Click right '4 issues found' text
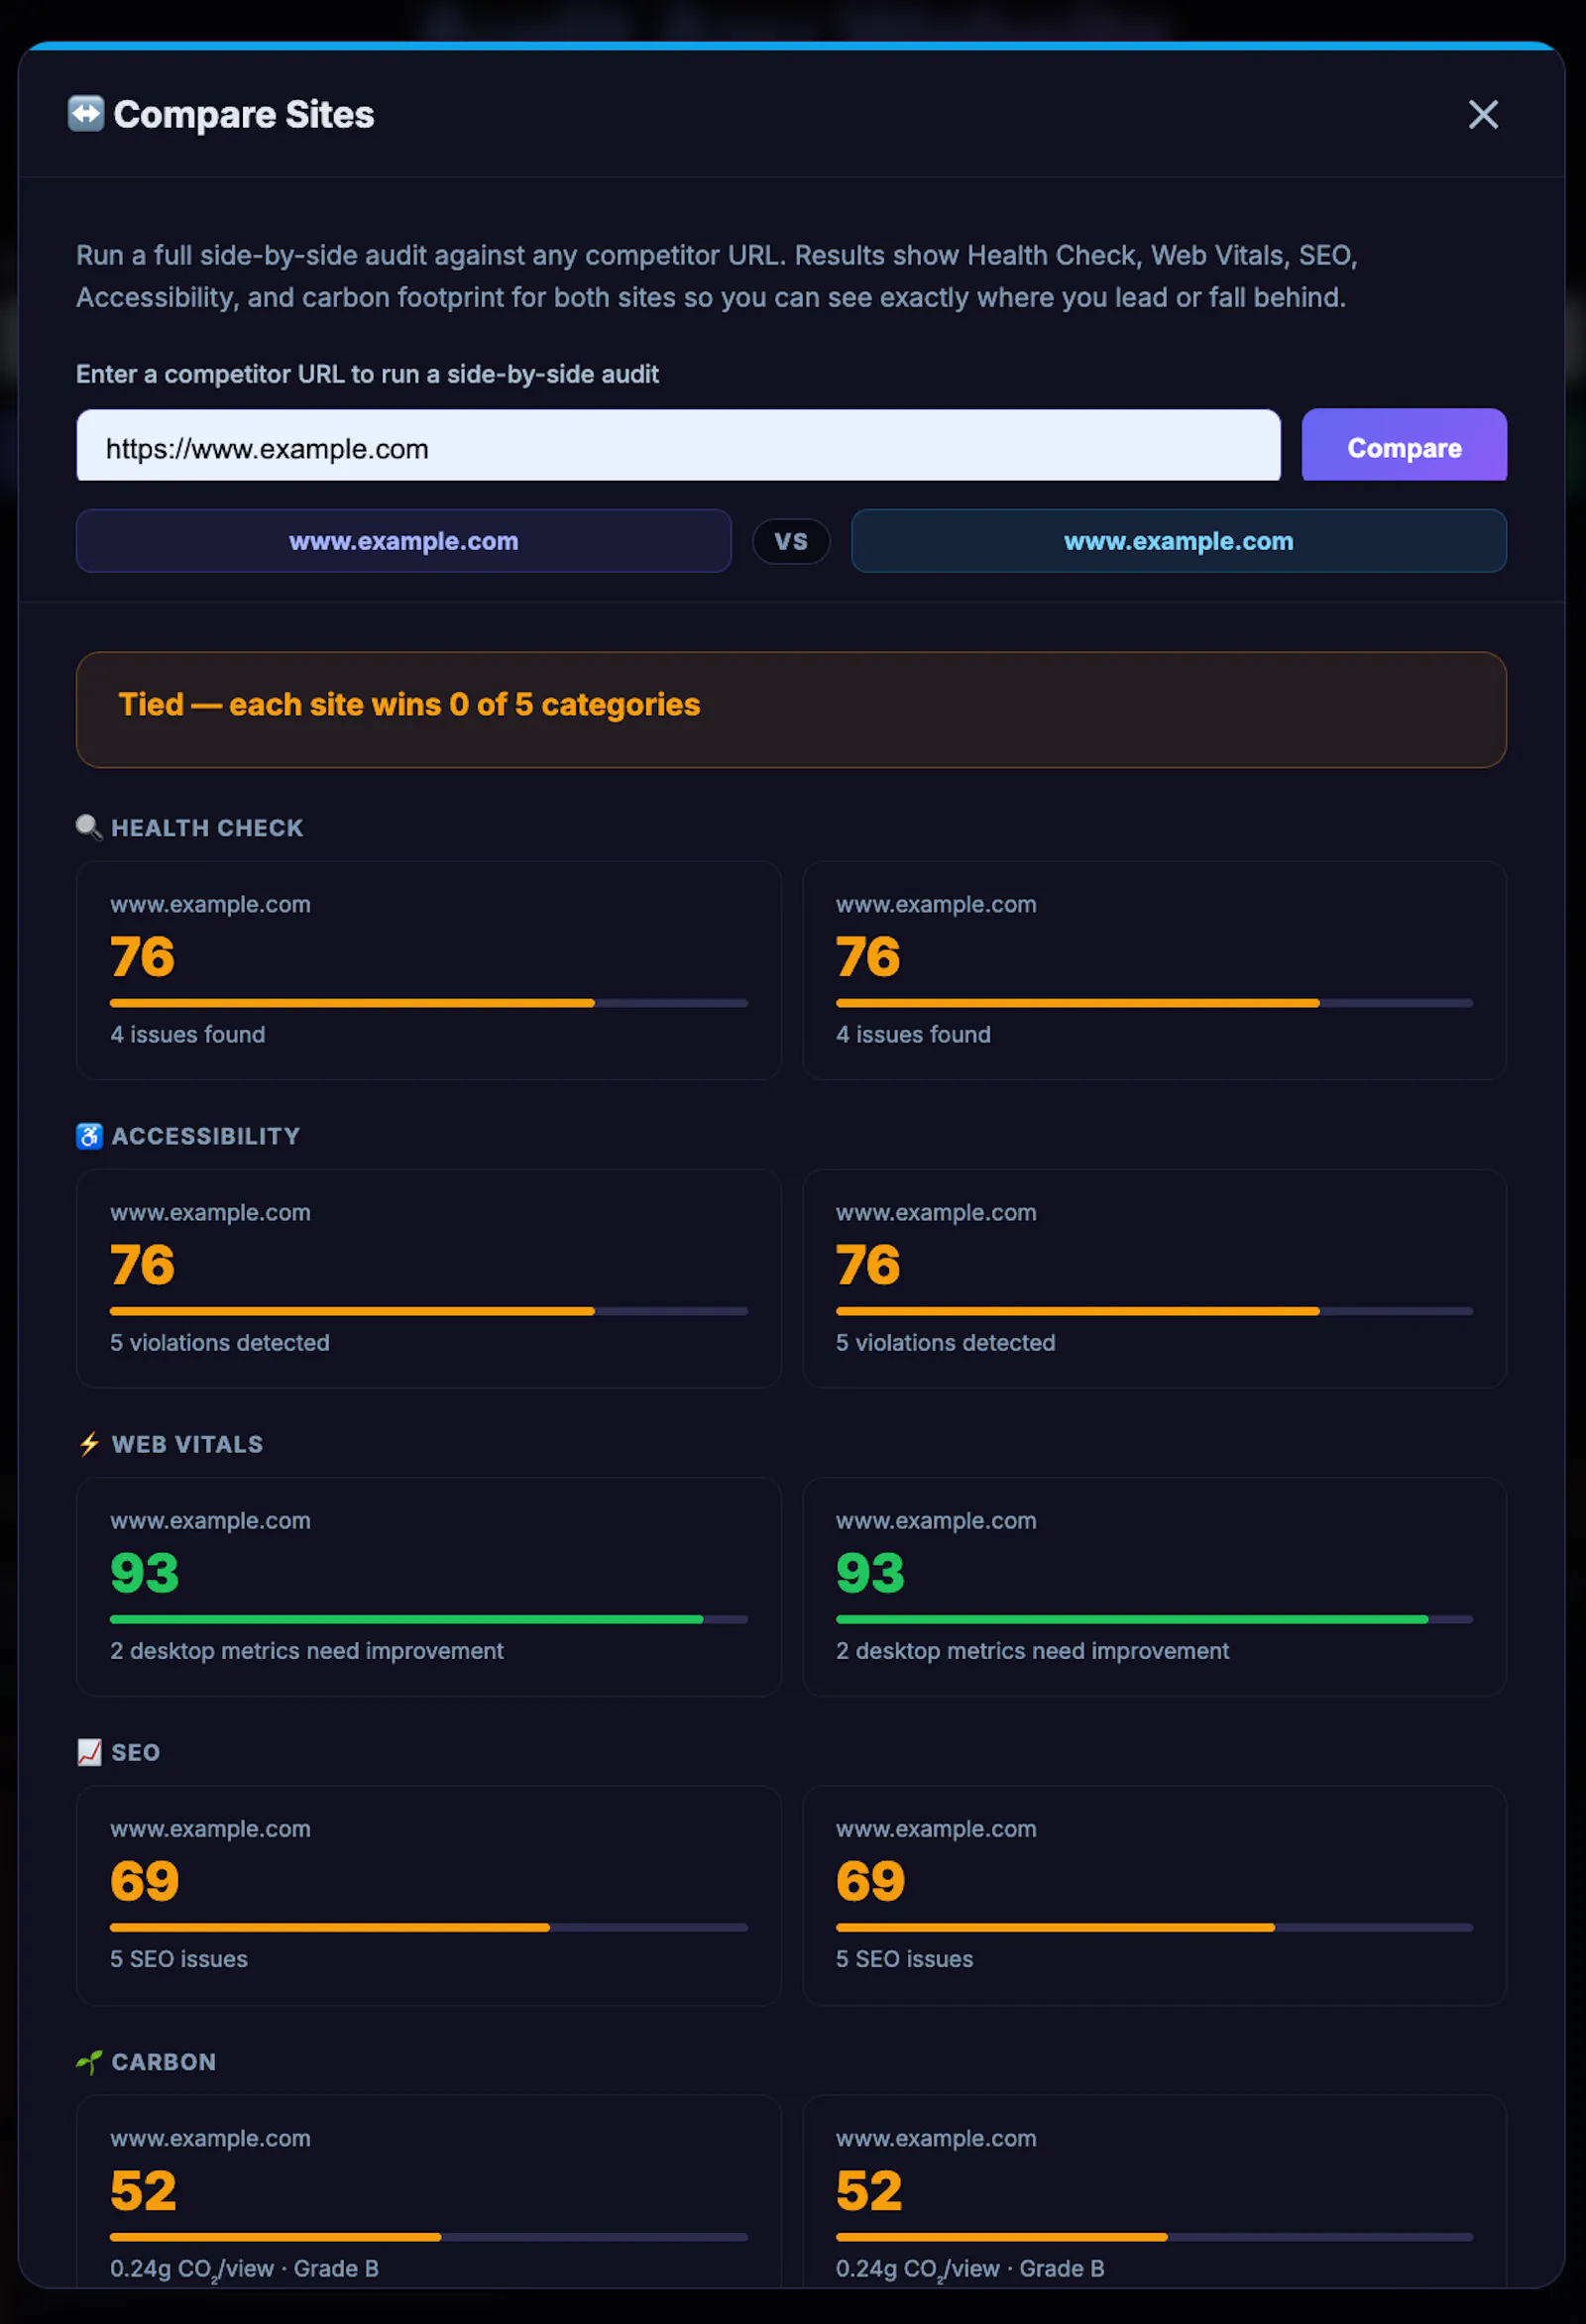The height and width of the screenshot is (2324, 1586). [x=913, y=1034]
